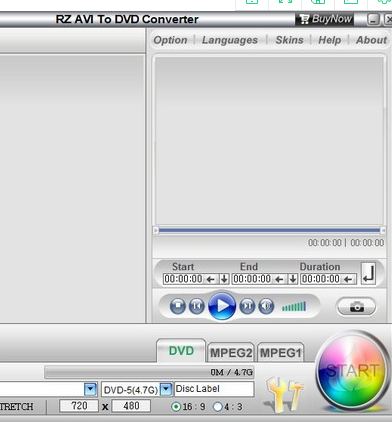Jump to previous frame button
This screenshot has width=392, height=422.
197,305
